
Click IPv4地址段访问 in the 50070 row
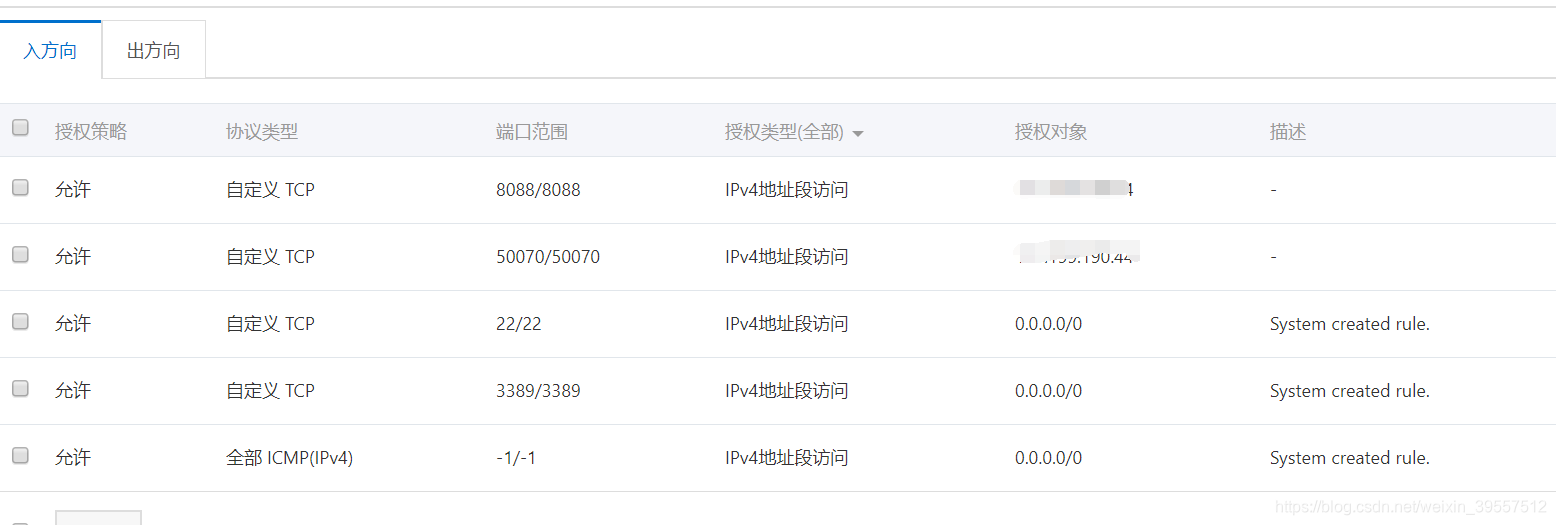tap(787, 257)
